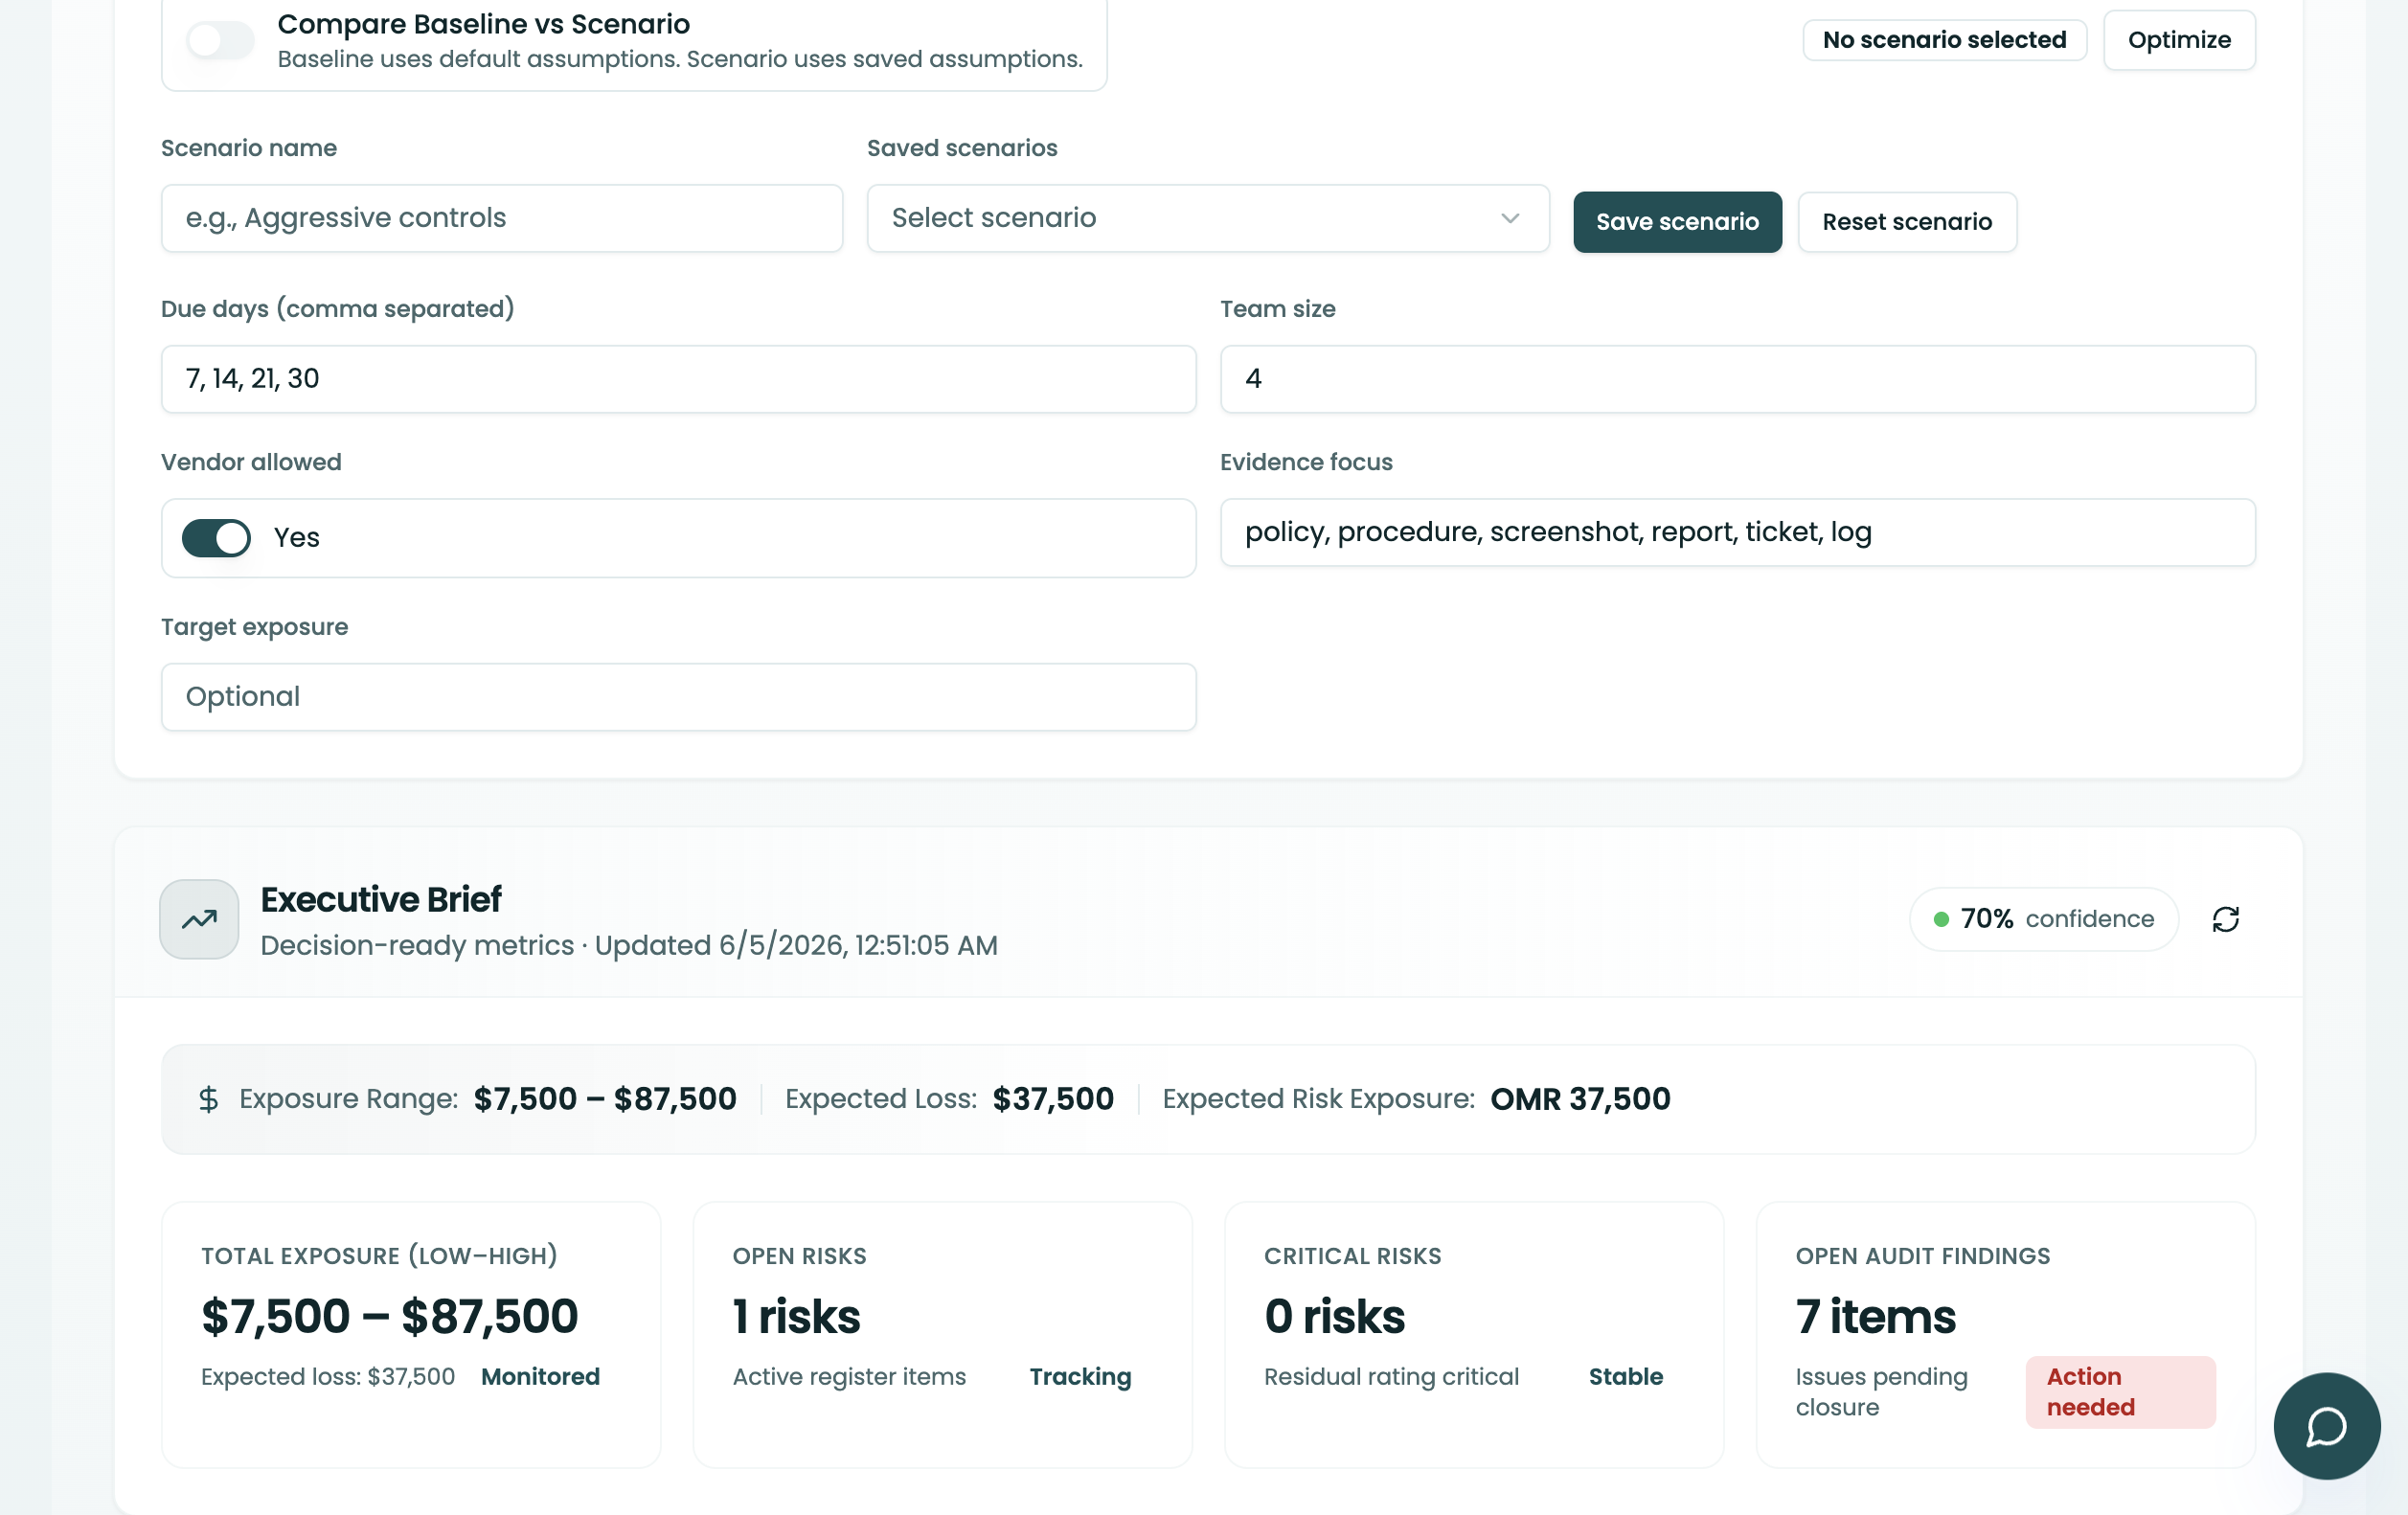Click the OMR 37,500 risk exposure value
Image resolution: width=2408 pixels, height=1515 pixels.
coord(1580,1099)
